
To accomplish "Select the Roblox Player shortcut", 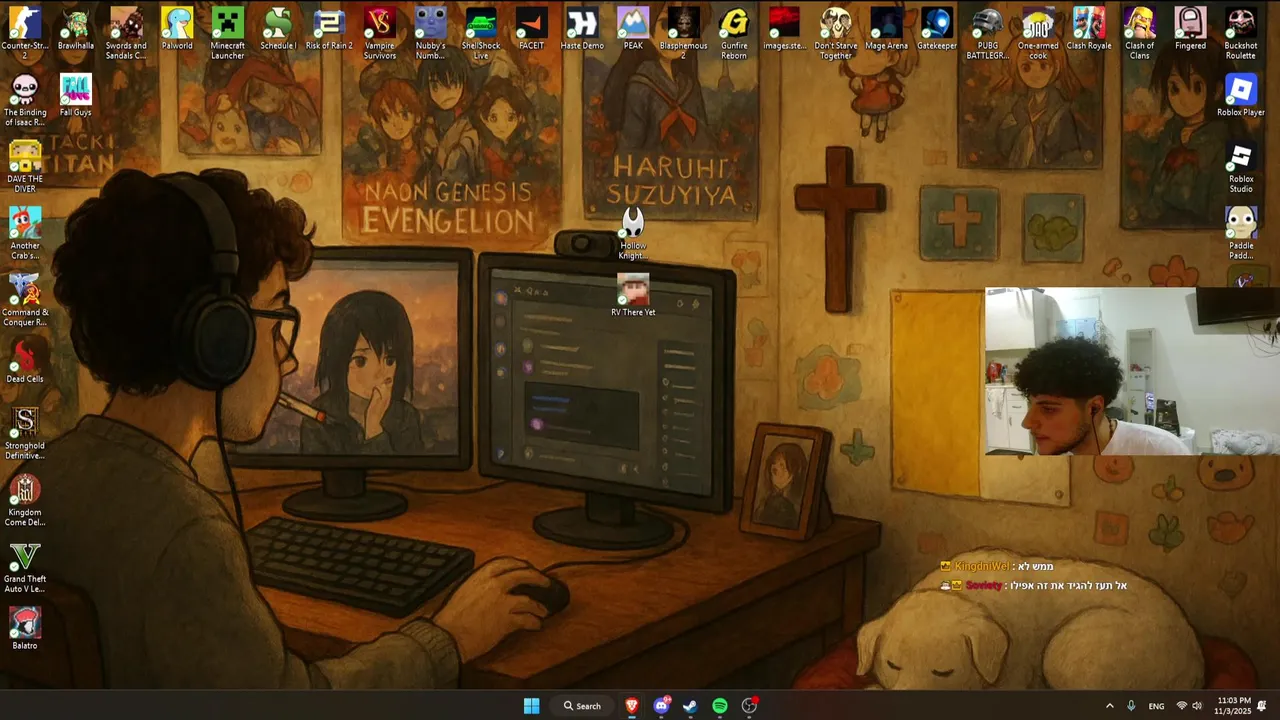I will point(1241,95).
